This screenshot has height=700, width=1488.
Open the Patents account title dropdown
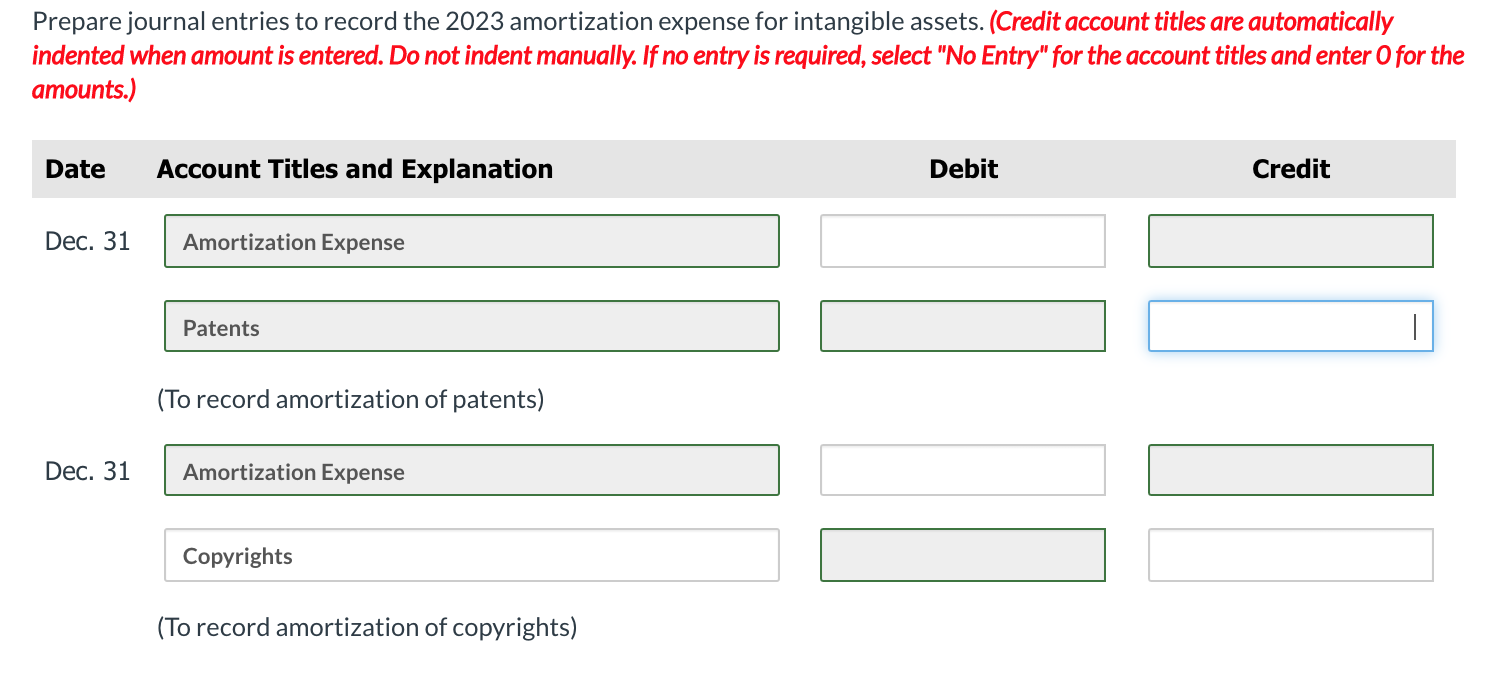[471, 326]
